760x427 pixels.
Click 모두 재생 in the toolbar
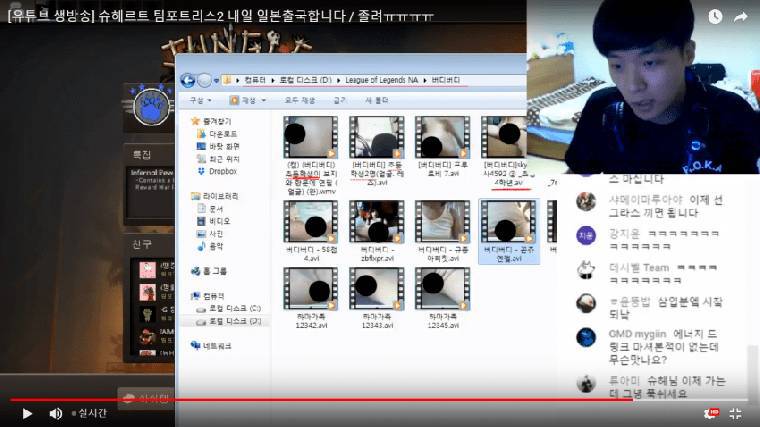300,100
